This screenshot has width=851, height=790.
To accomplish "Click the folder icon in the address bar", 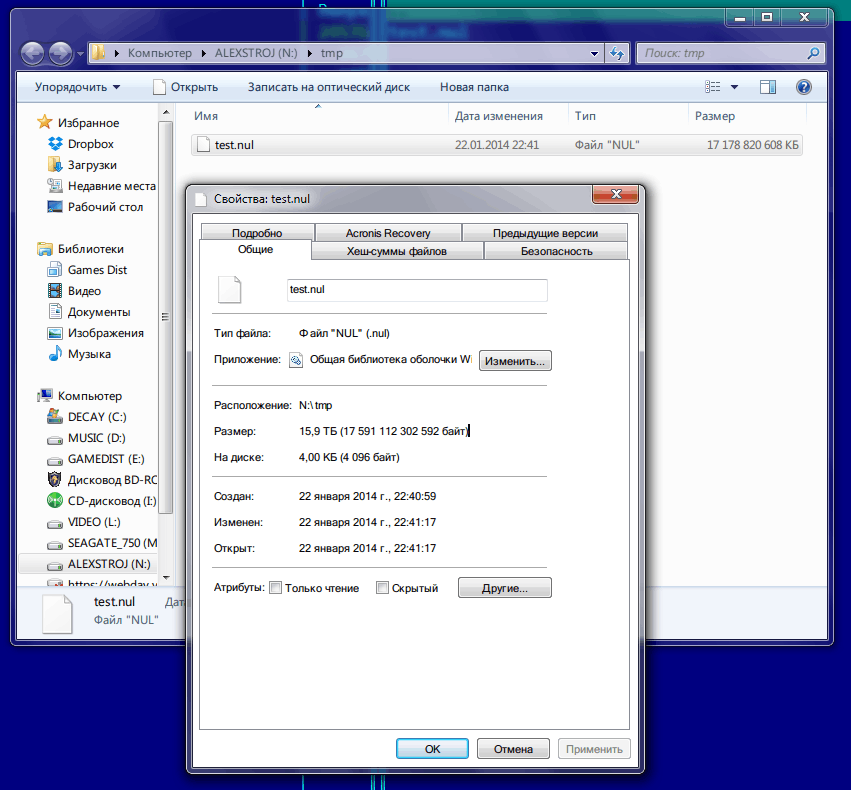I will point(98,53).
